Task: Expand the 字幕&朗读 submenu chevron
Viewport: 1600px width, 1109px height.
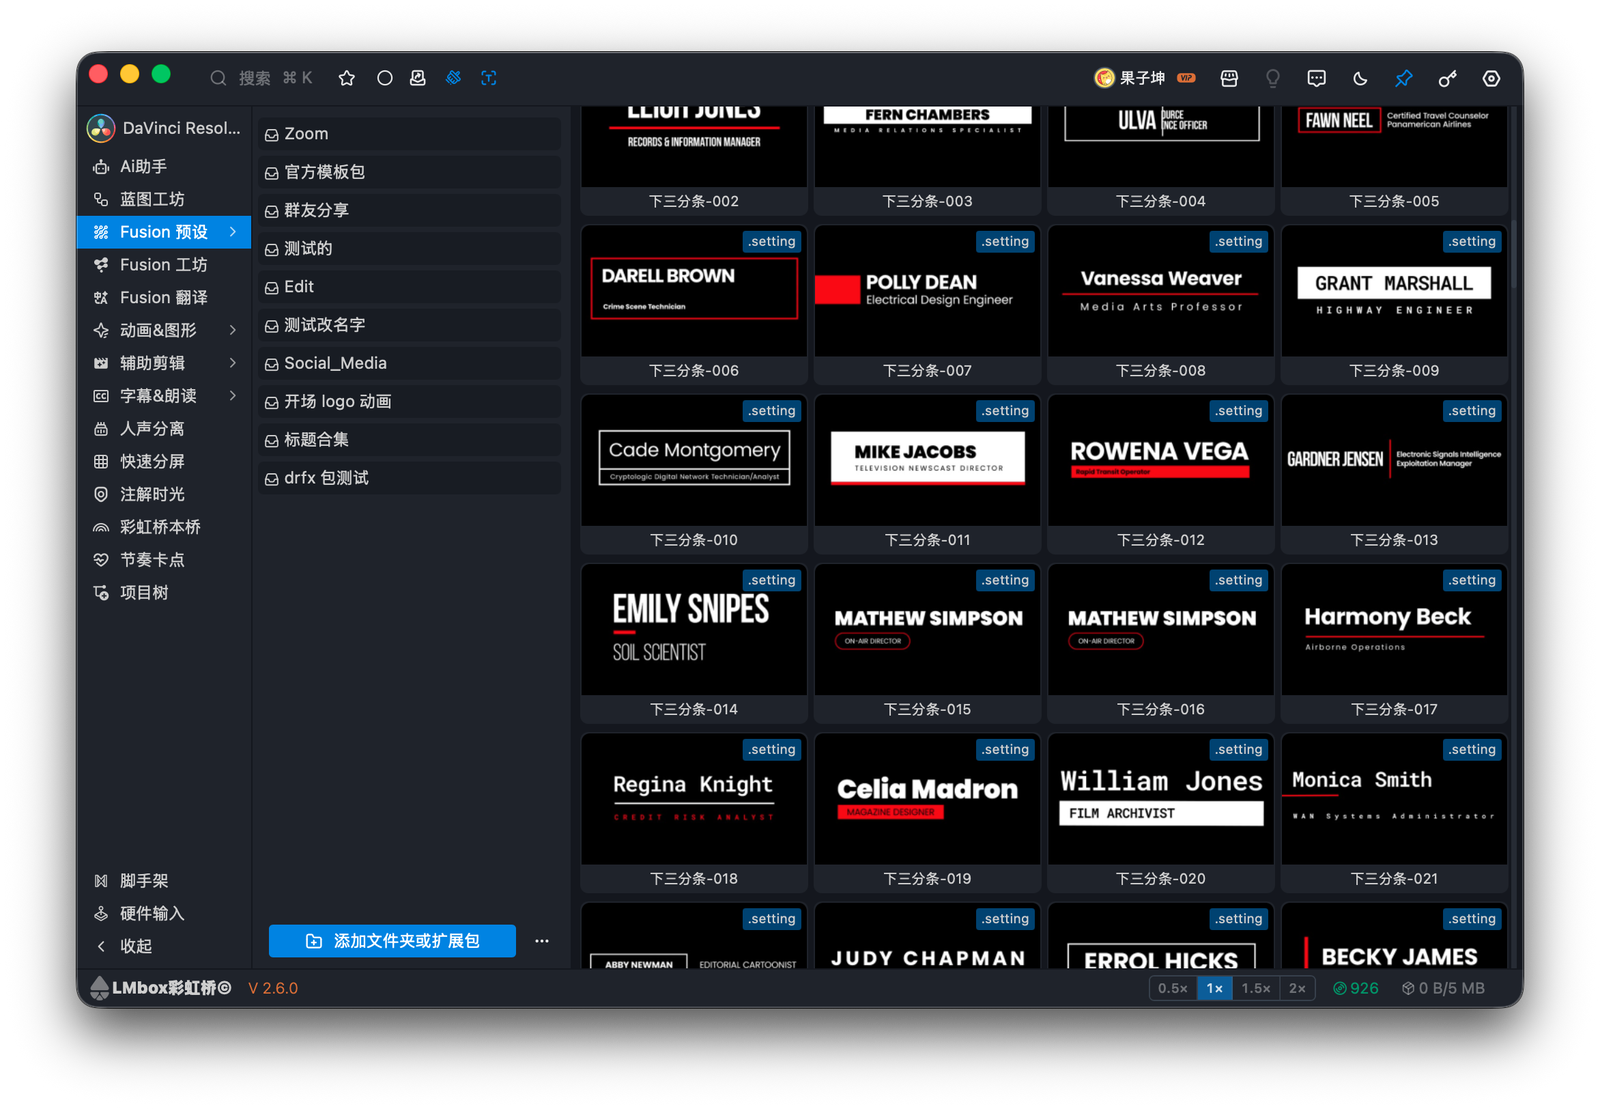Action: [x=233, y=396]
